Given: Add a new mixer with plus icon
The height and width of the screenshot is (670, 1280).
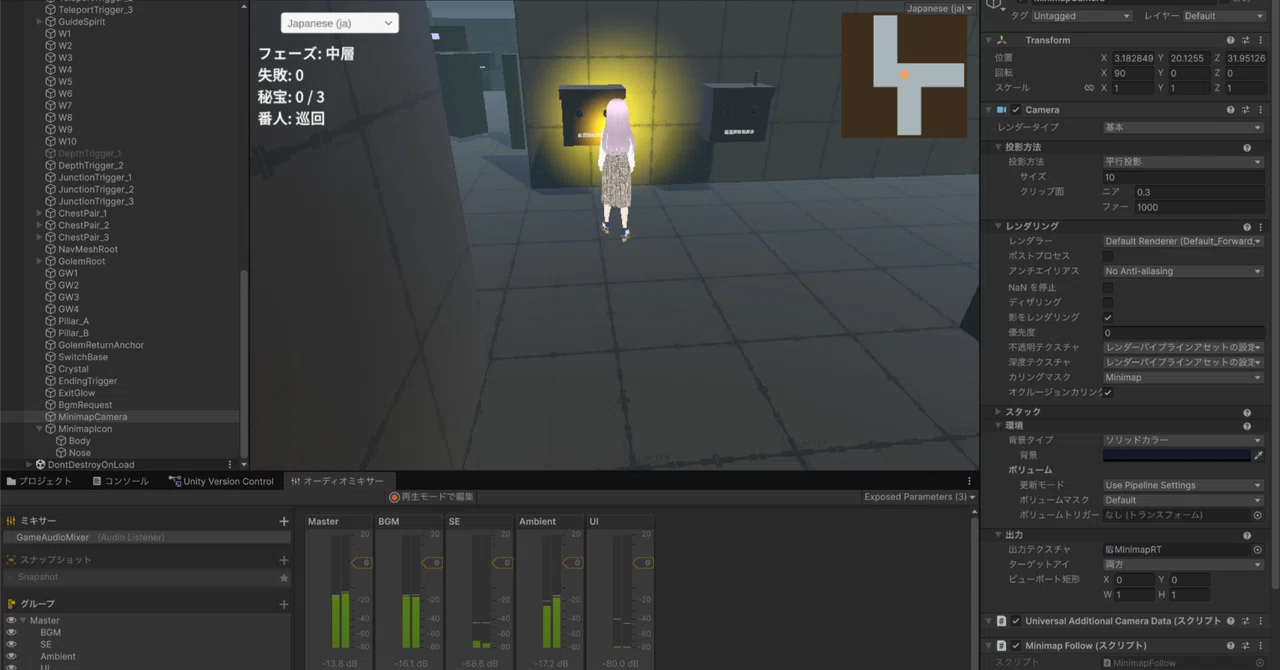Looking at the screenshot, I should point(284,521).
